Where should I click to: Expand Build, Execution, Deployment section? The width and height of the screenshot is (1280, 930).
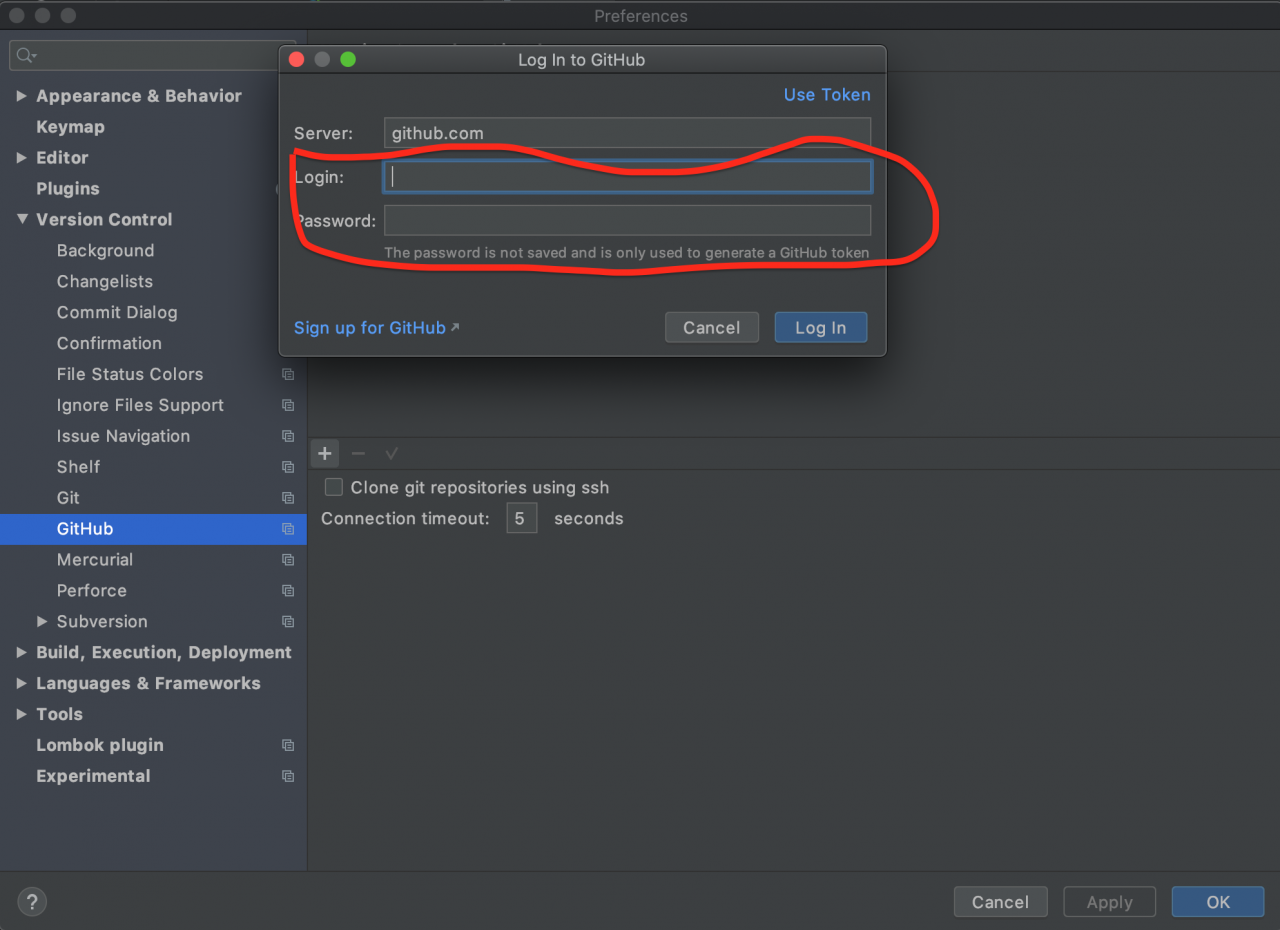tap(21, 652)
